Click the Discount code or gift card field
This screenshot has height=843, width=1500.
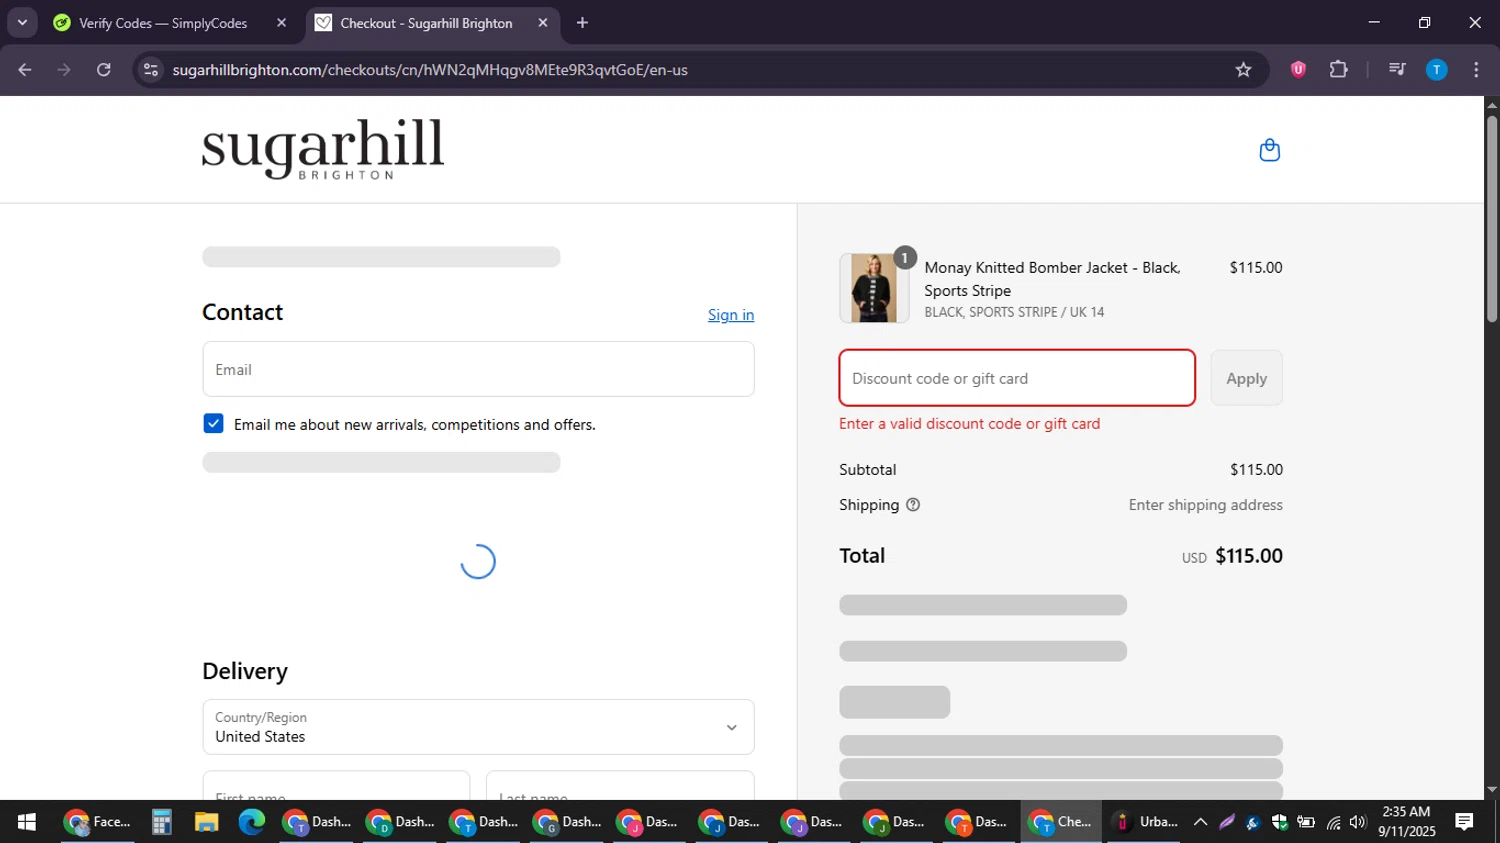point(1017,378)
